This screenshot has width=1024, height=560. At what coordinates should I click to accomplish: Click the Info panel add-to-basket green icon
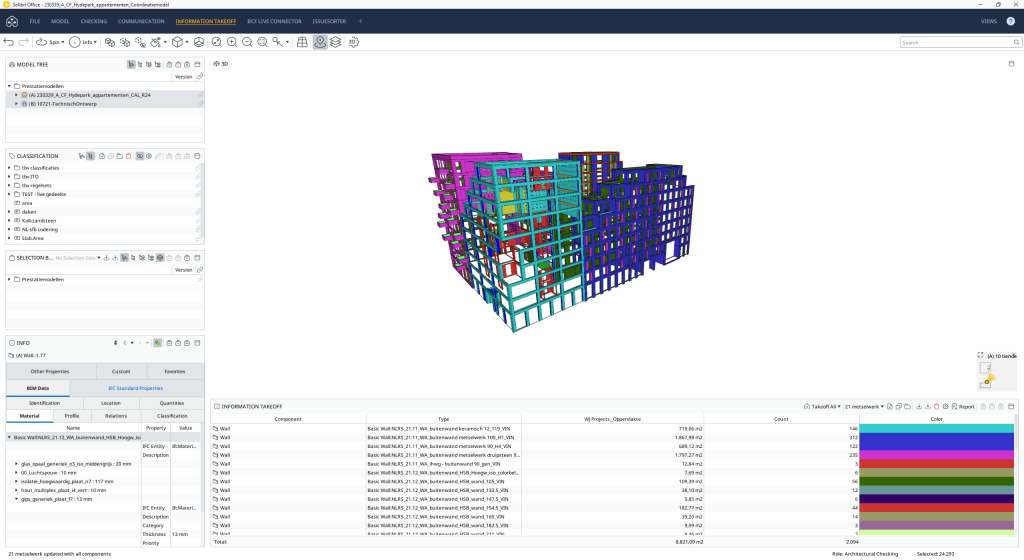click(x=169, y=343)
